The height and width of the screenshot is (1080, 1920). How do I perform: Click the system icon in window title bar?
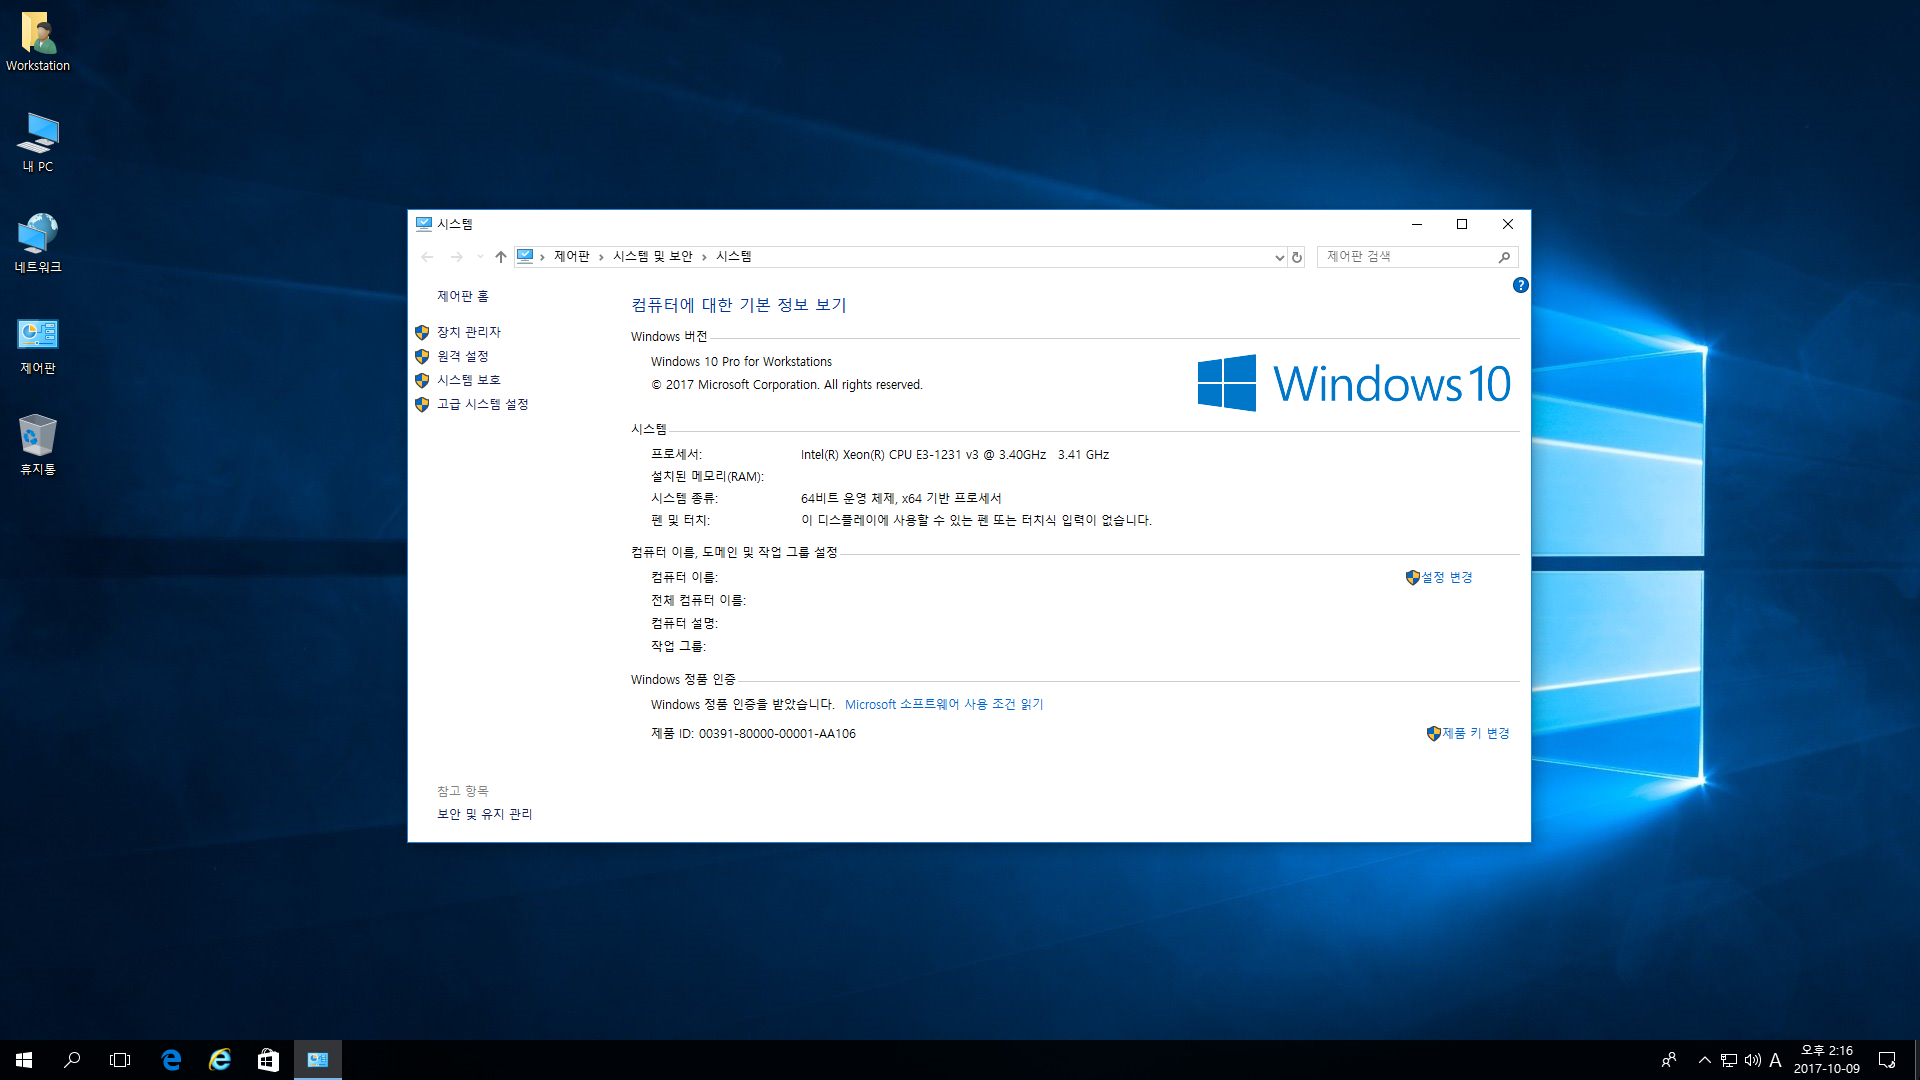pyautogui.click(x=424, y=224)
